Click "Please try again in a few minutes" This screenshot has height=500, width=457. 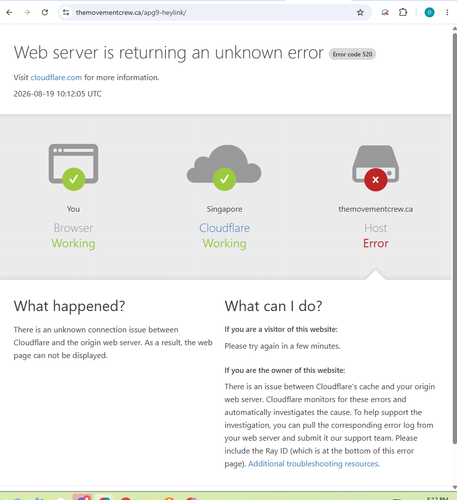[282, 346]
